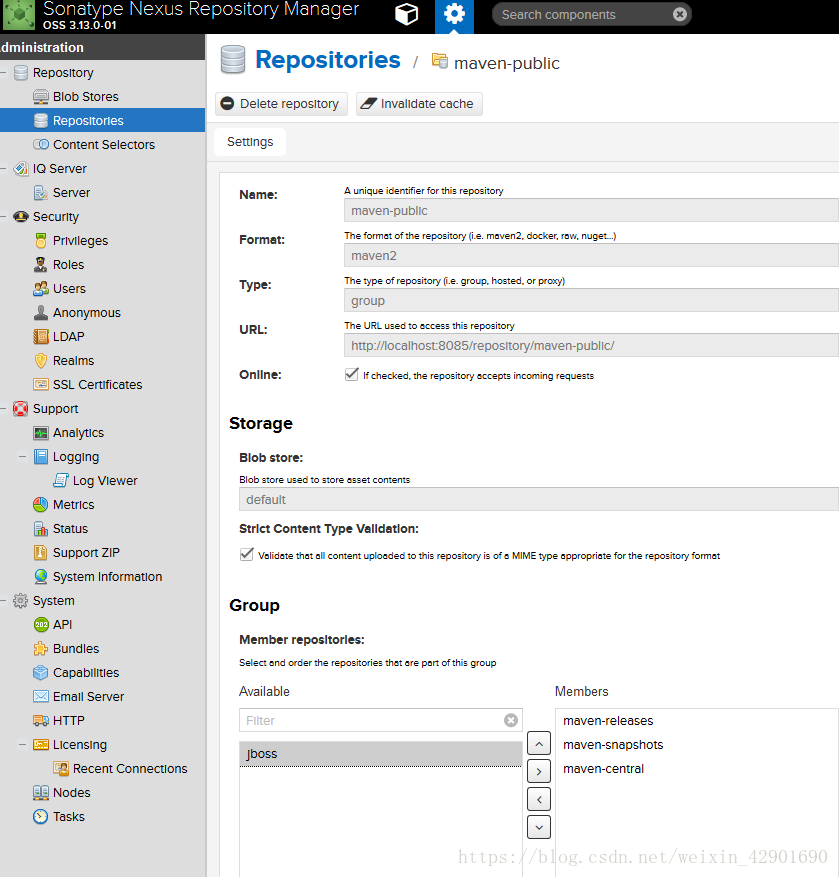Collapse the Security tree section
The height and width of the screenshot is (877, 839).
pyautogui.click(x=3, y=216)
